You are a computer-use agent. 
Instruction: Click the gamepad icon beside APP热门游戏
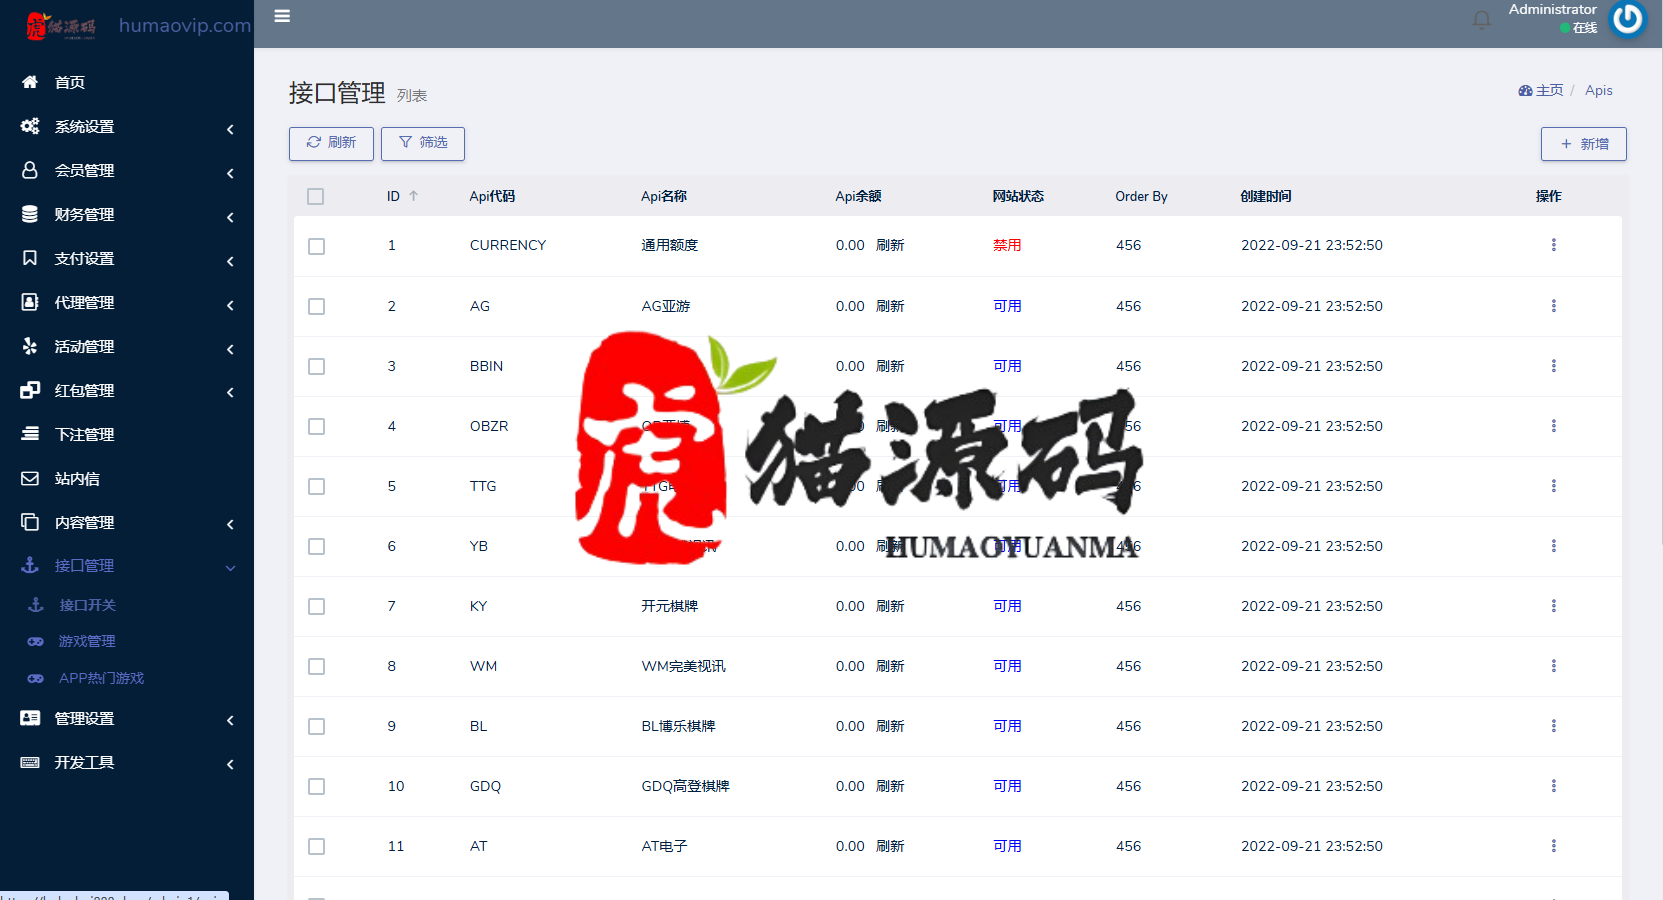tap(35, 678)
